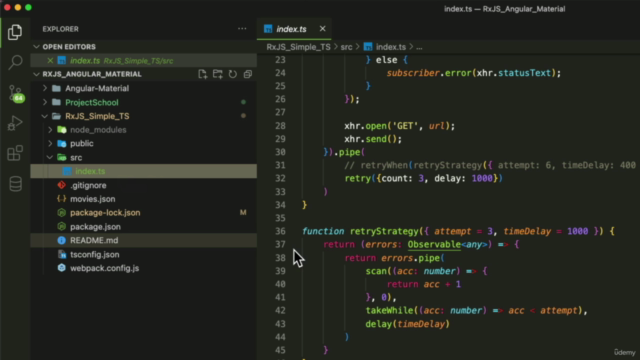Screen dimensions: 640x360
Task: Open package-lock.json file
Action: 105,213
